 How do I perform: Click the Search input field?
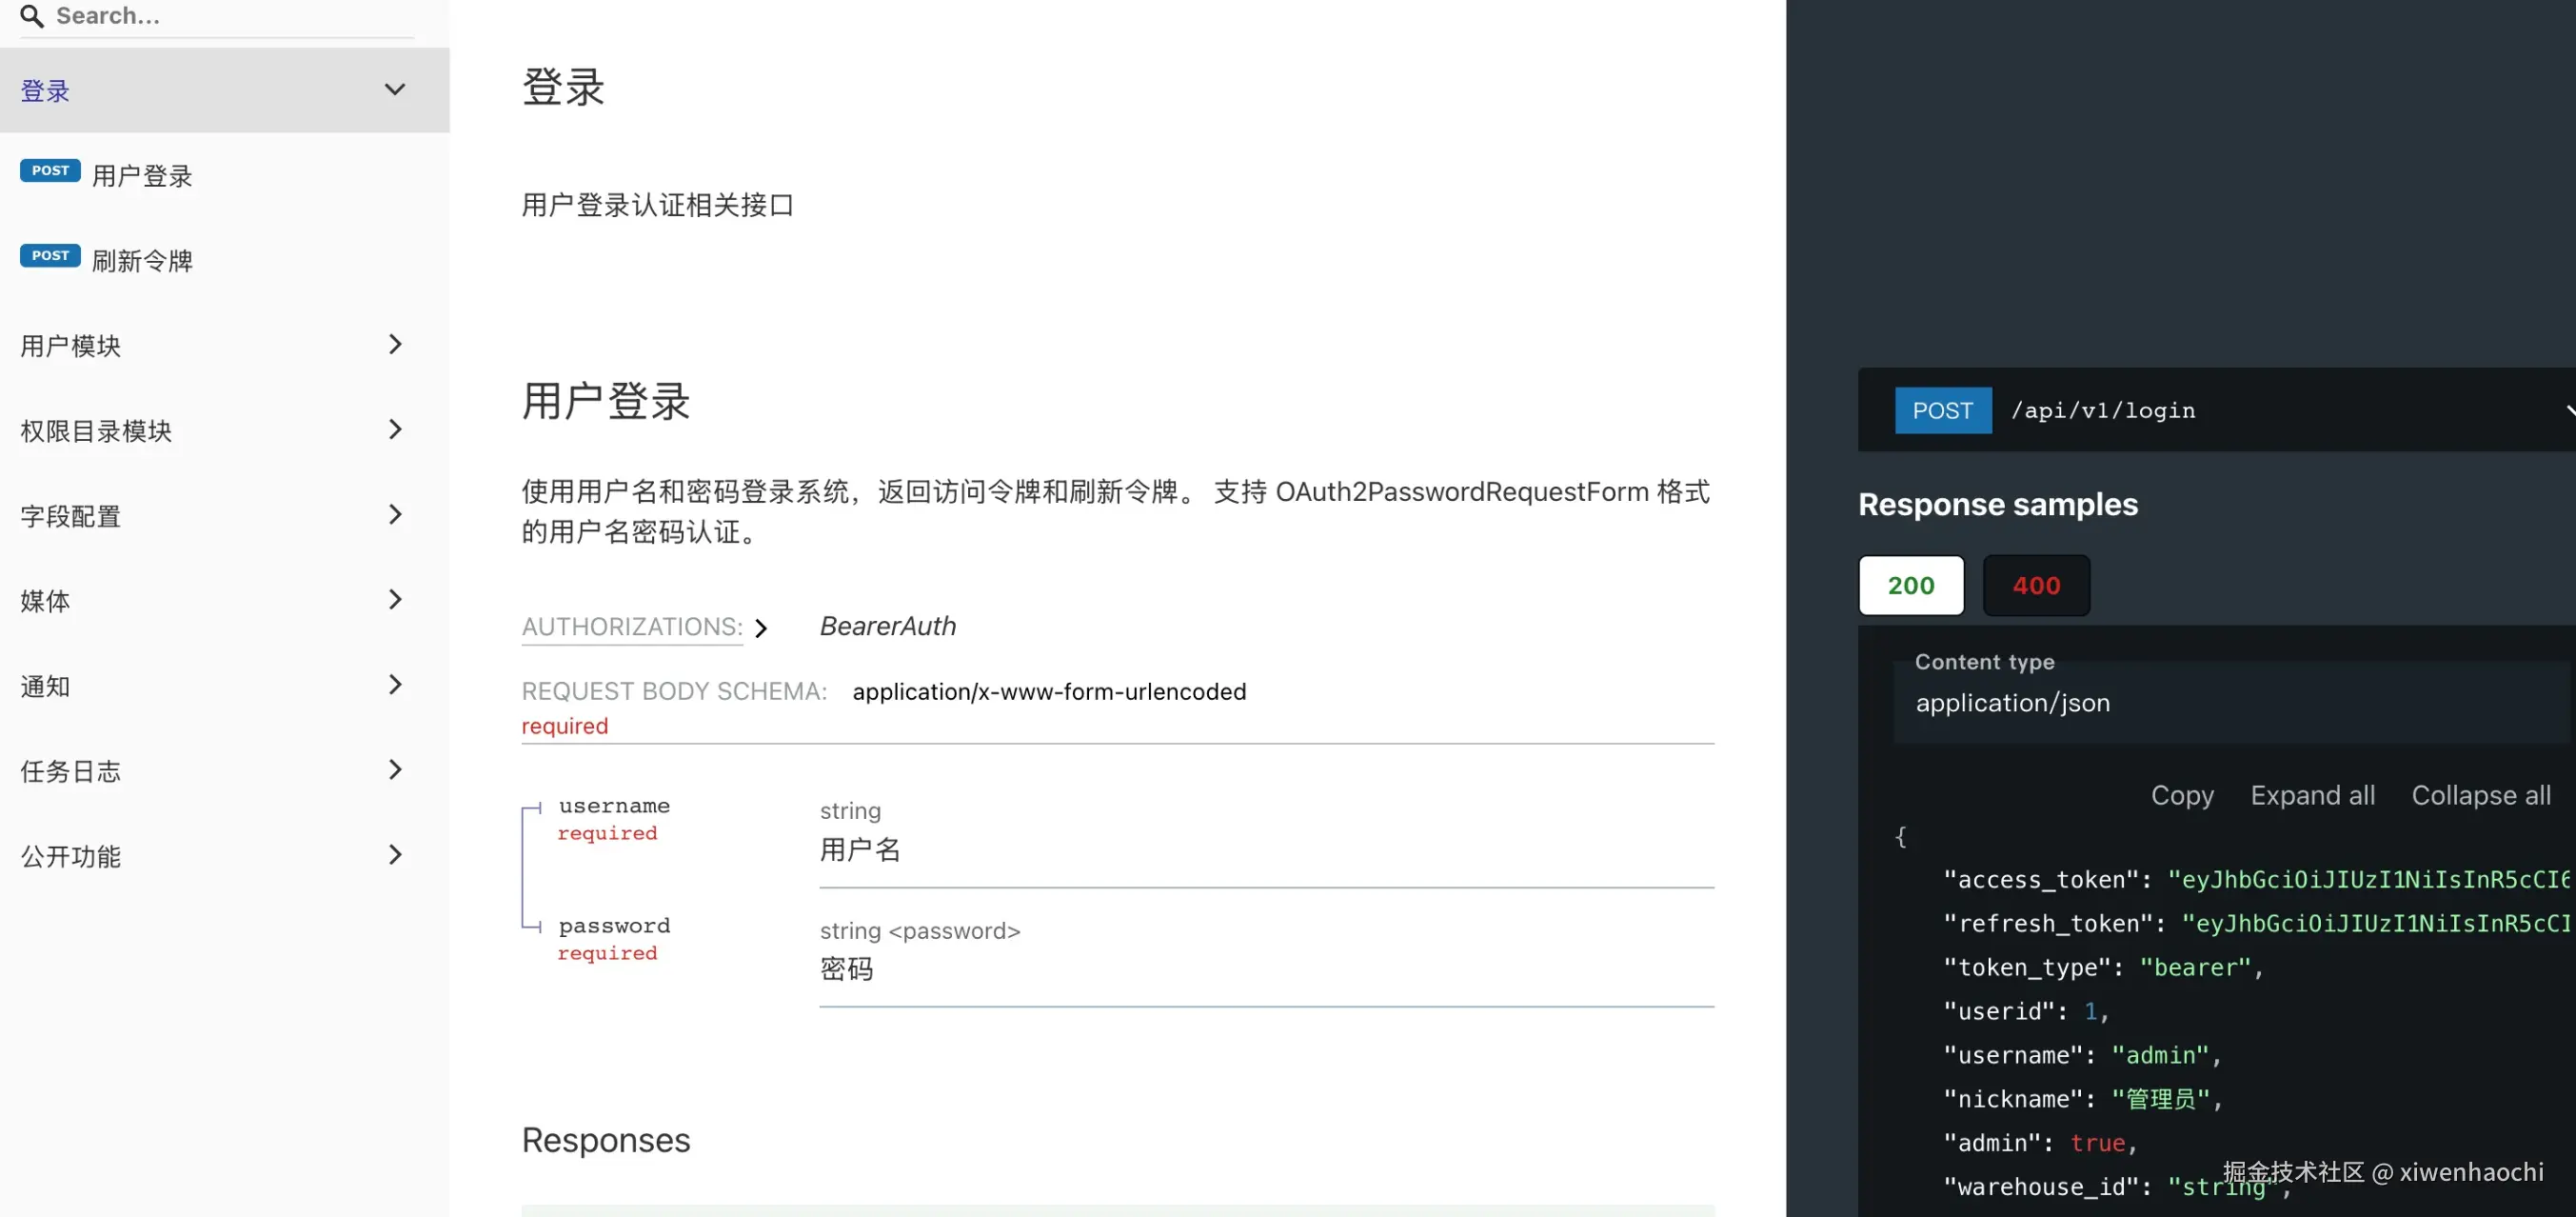(x=230, y=16)
